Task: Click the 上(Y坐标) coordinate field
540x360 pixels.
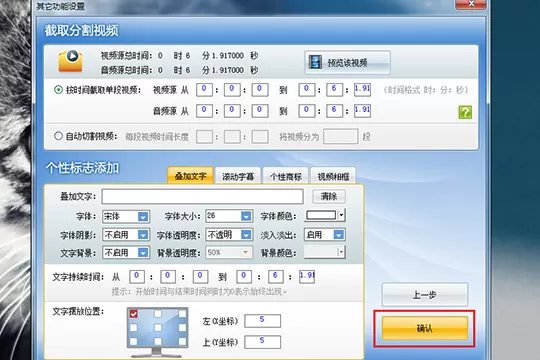Action: click(x=262, y=342)
